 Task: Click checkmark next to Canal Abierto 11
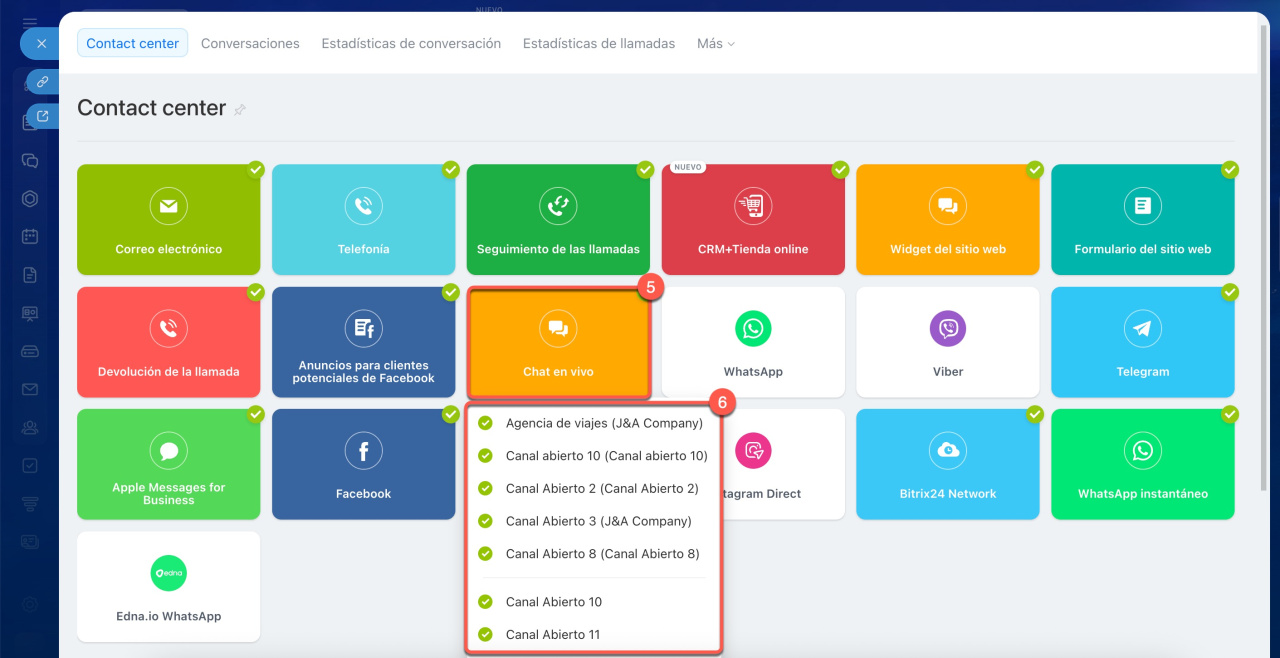point(485,634)
